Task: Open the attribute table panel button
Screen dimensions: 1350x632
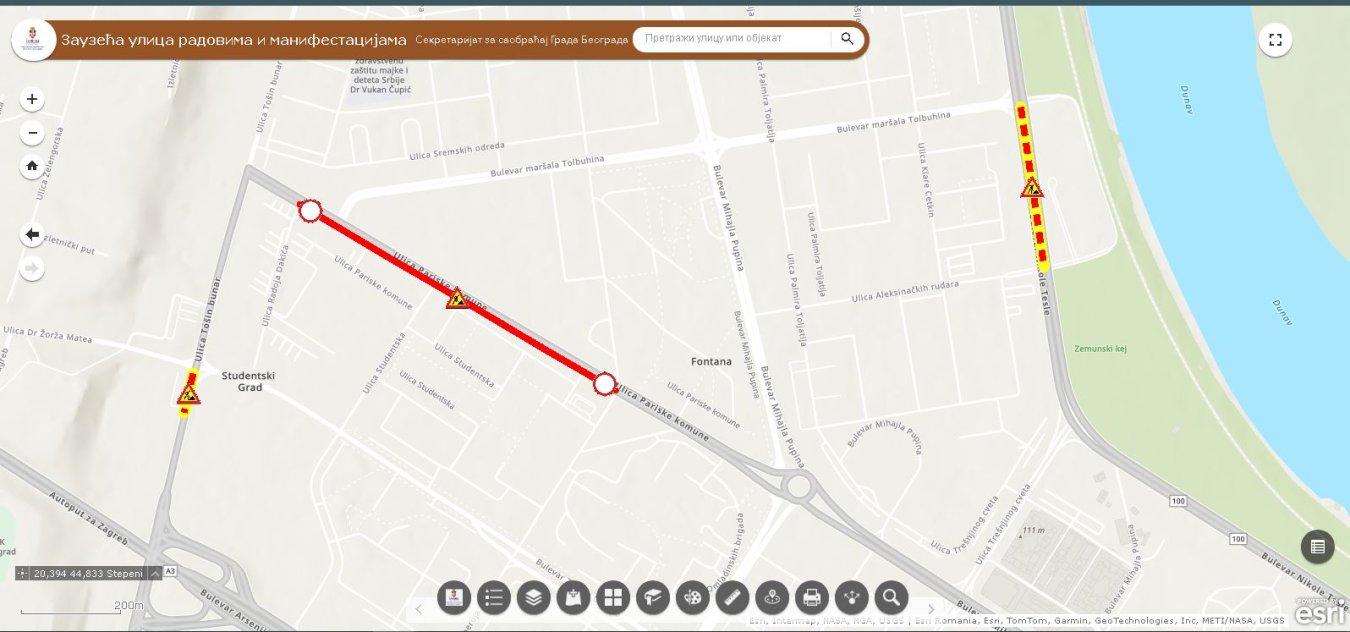Action: (x=1317, y=546)
